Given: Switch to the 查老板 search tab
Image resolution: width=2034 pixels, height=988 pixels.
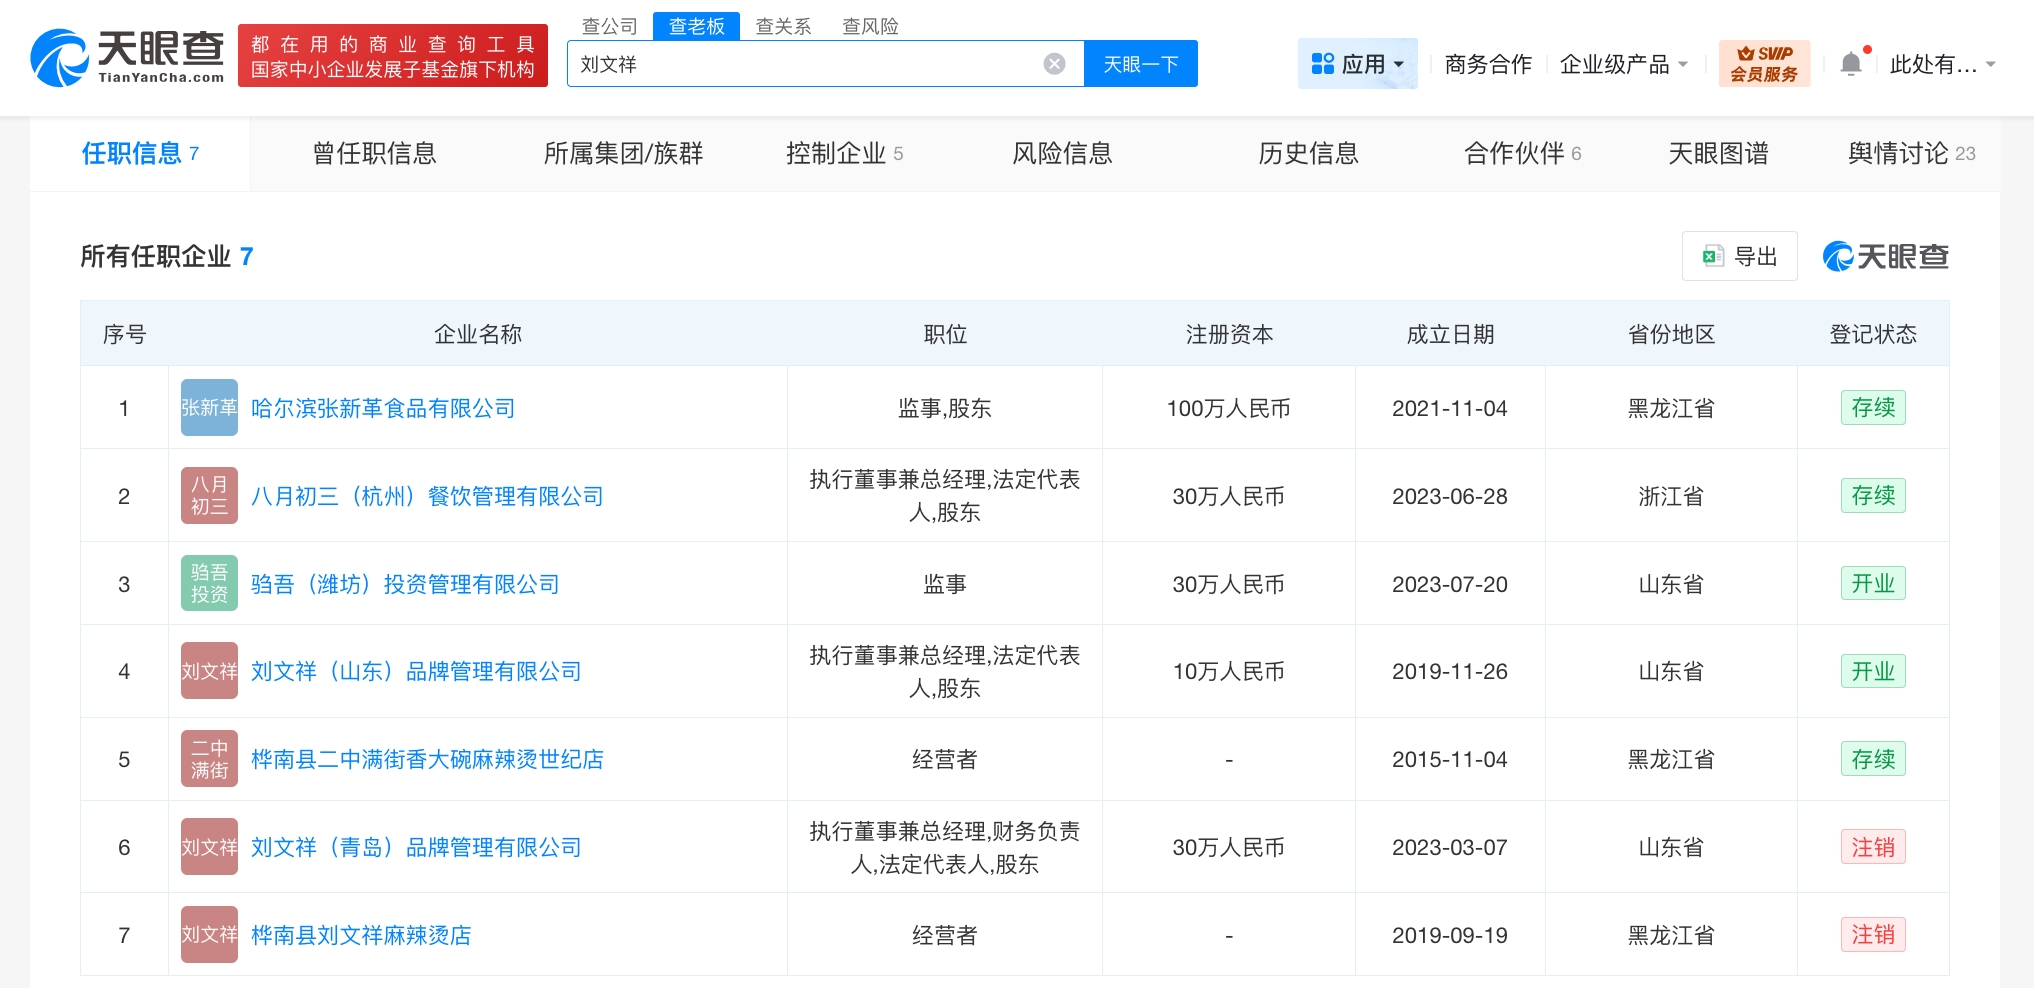Looking at the screenshot, I should [697, 26].
